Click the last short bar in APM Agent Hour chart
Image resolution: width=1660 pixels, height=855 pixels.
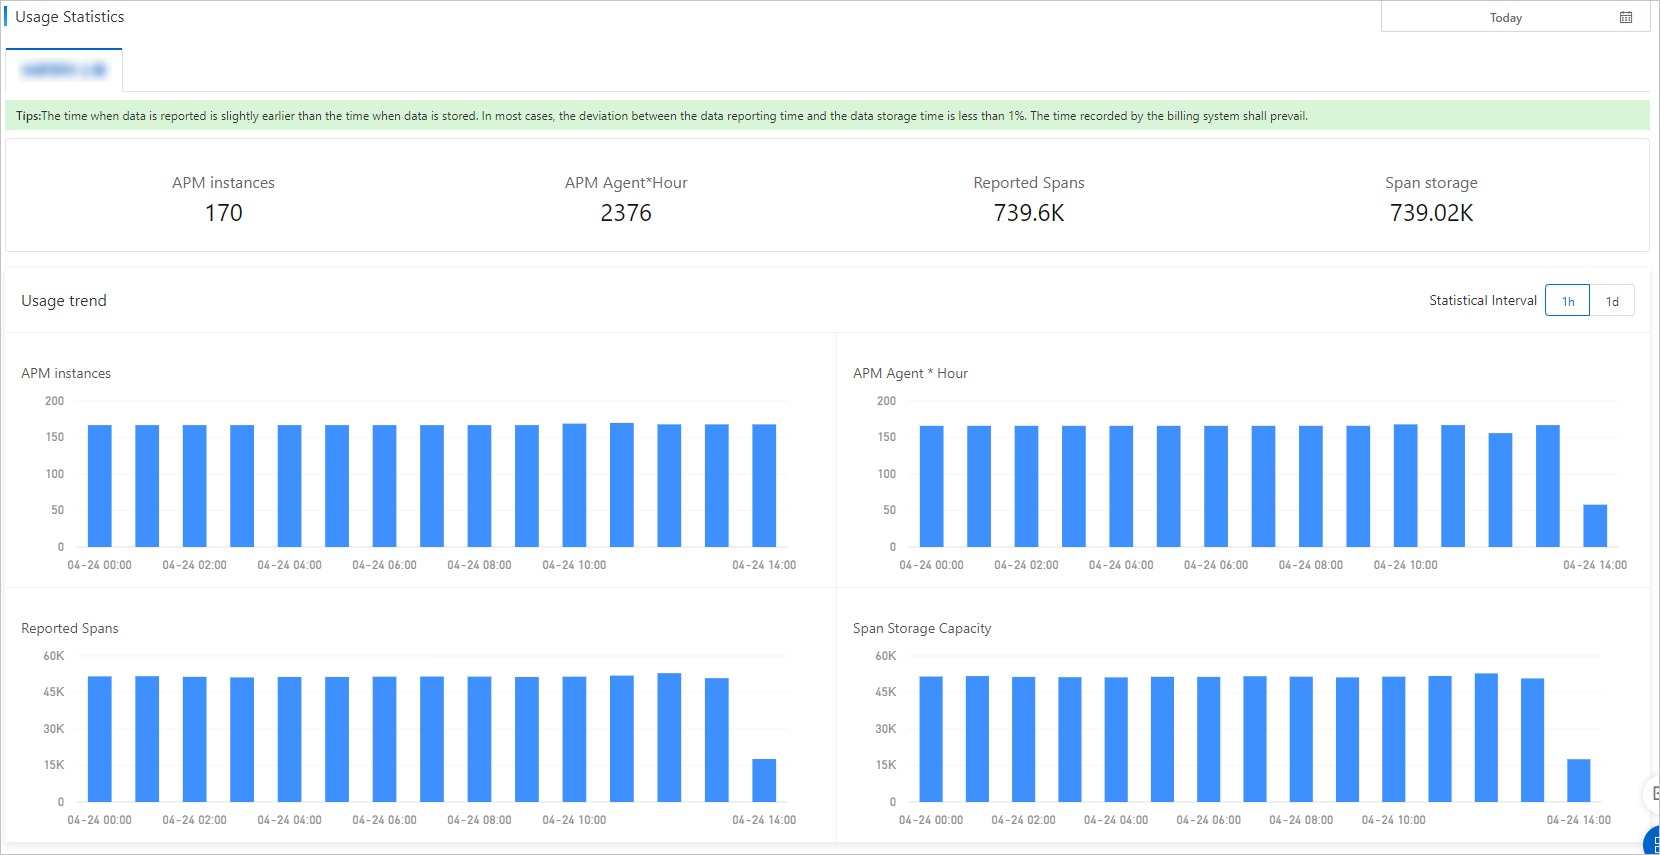pos(1595,526)
